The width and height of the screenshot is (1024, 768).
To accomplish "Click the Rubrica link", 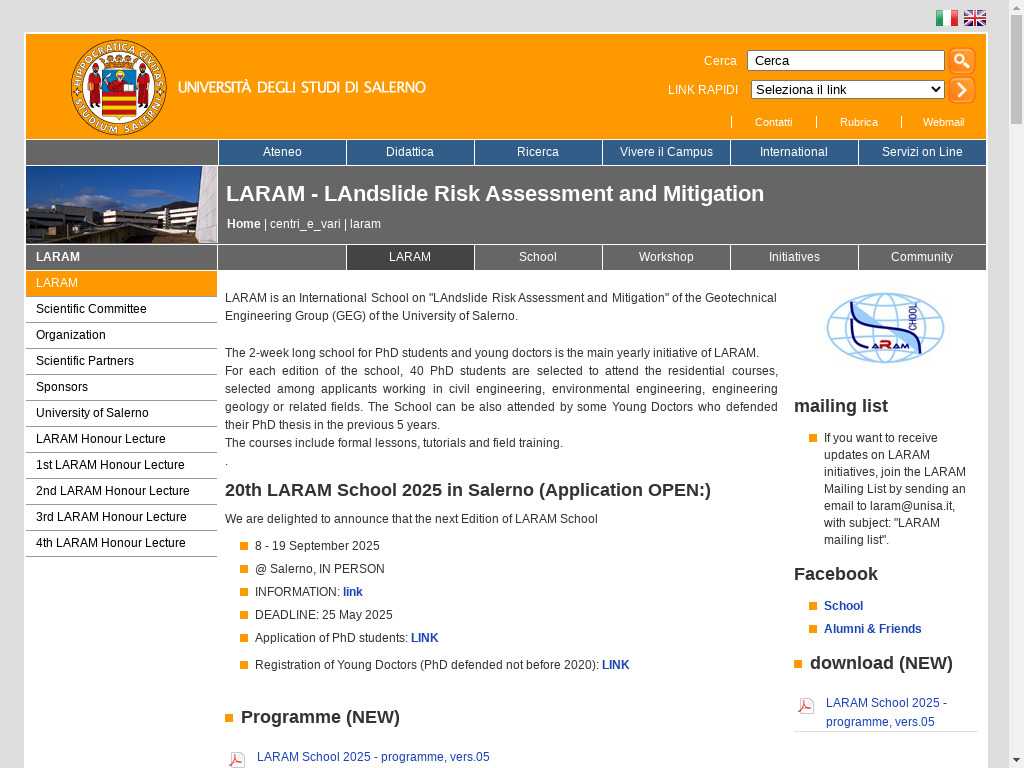I will coord(859,122).
